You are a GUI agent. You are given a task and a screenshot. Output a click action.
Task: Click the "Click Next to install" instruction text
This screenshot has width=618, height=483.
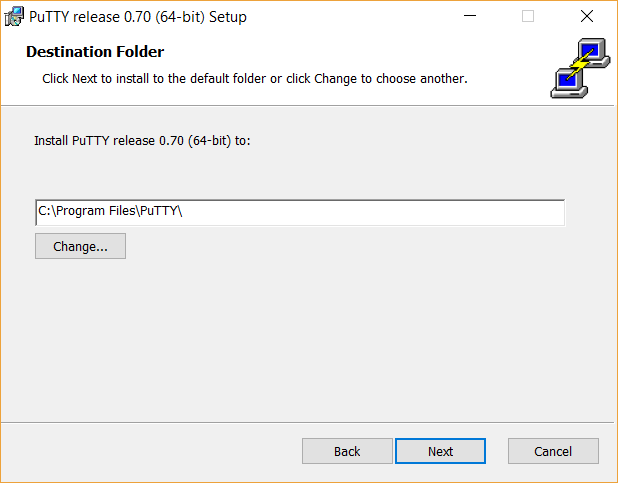254,78
